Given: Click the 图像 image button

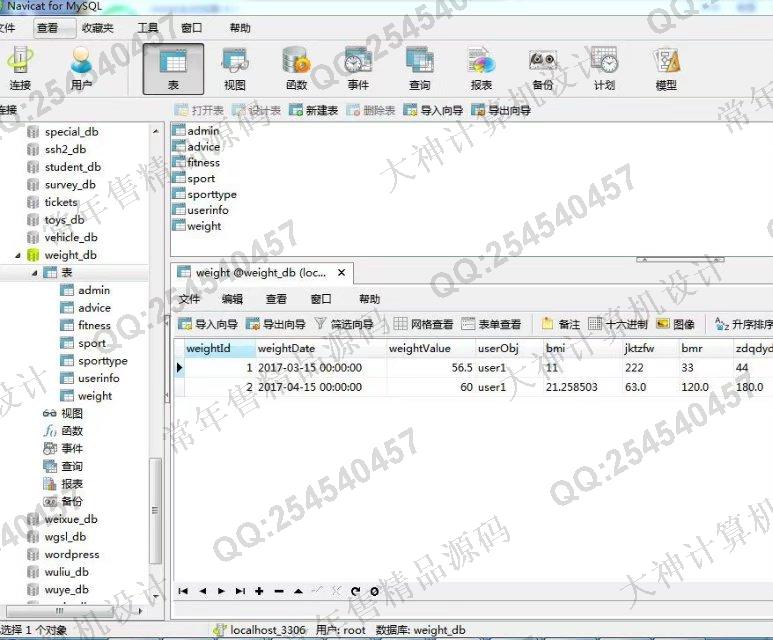Looking at the screenshot, I should (675, 324).
